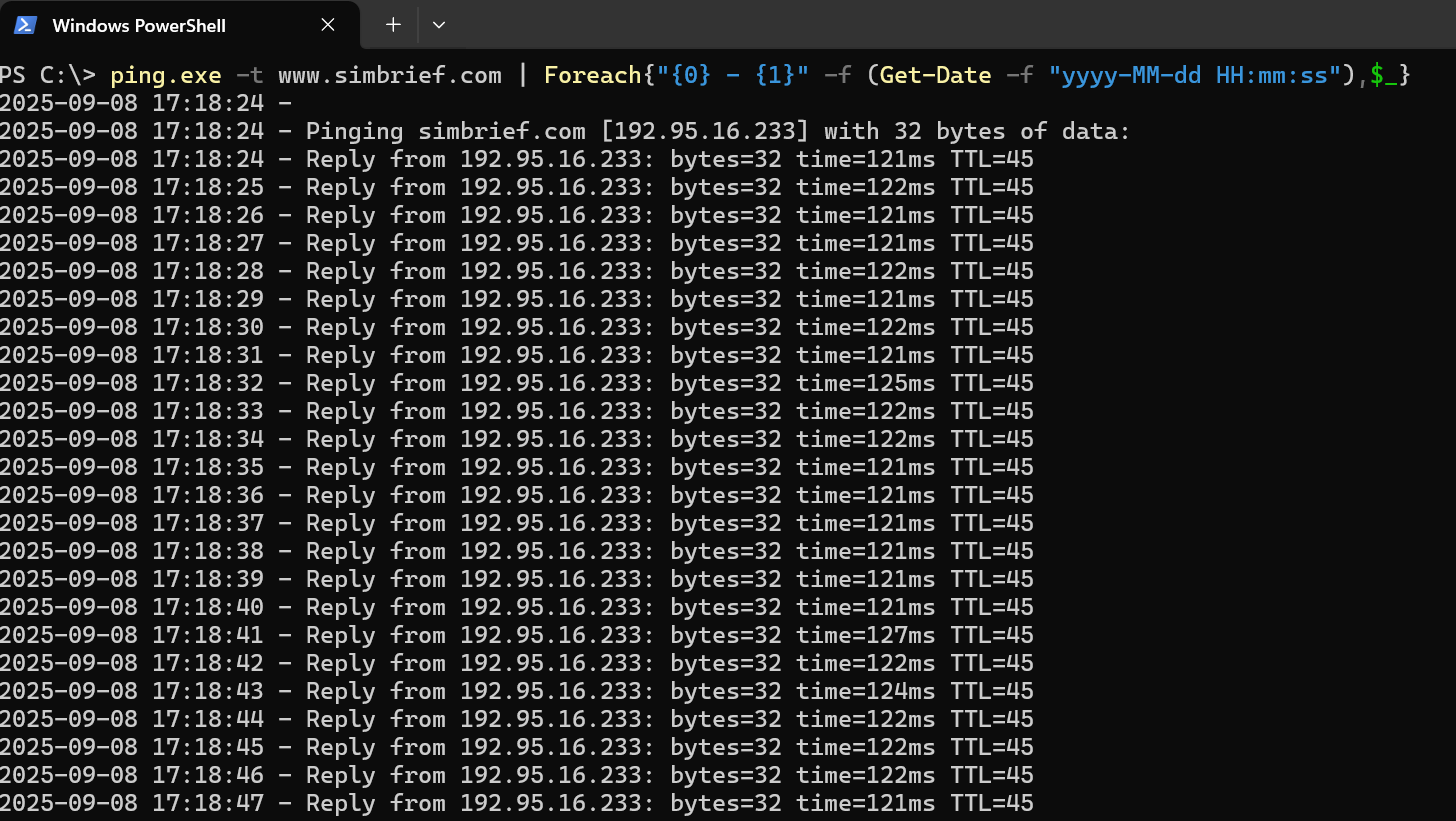The width and height of the screenshot is (1456, 821).
Task: Click the reply line showing time=127ms
Action: click(517, 635)
